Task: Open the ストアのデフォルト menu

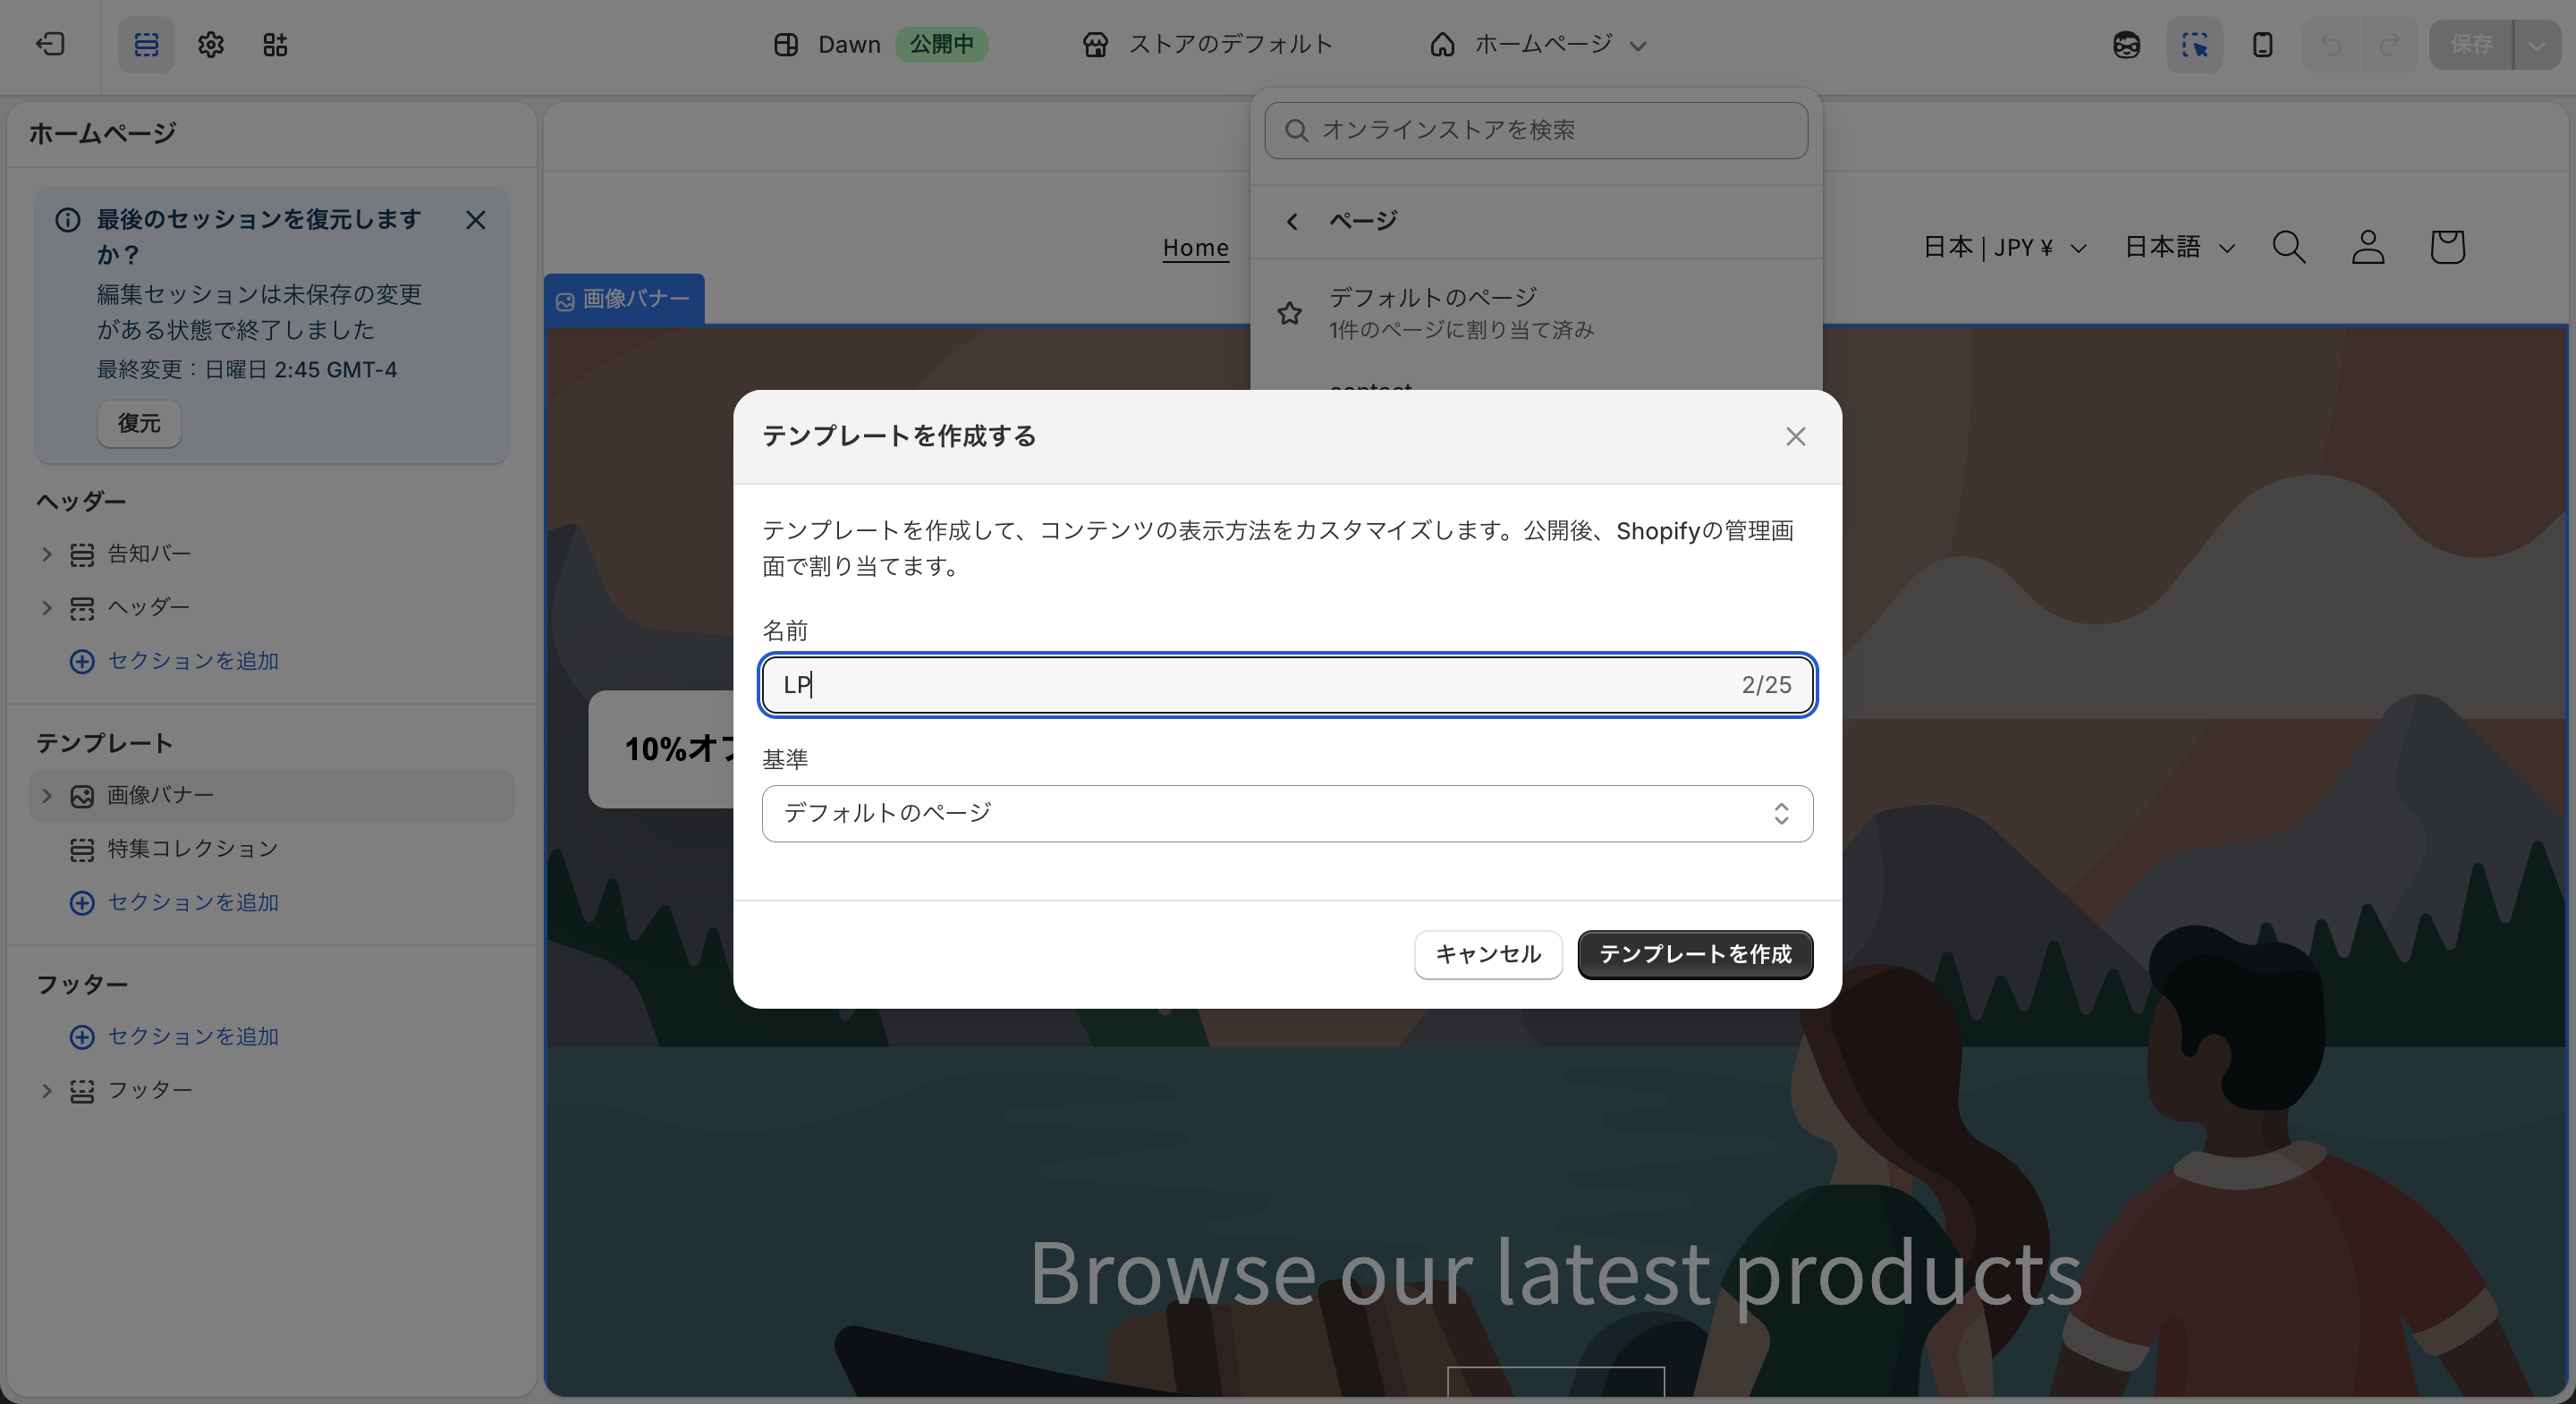Action: (x=1208, y=44)
